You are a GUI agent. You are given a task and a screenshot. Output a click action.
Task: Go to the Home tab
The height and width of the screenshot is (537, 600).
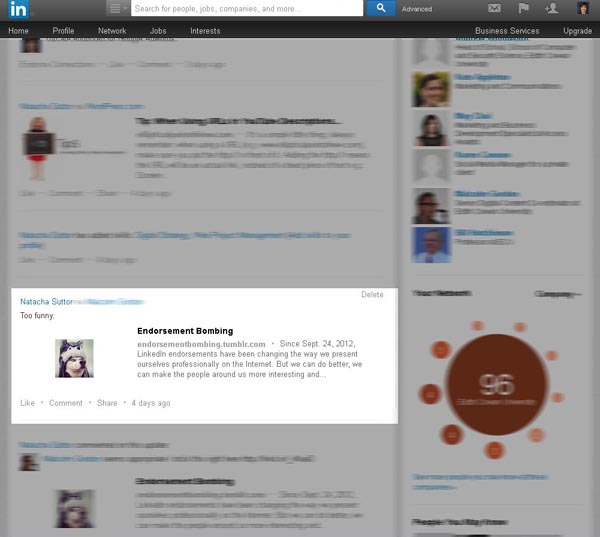tap(18, 31)
